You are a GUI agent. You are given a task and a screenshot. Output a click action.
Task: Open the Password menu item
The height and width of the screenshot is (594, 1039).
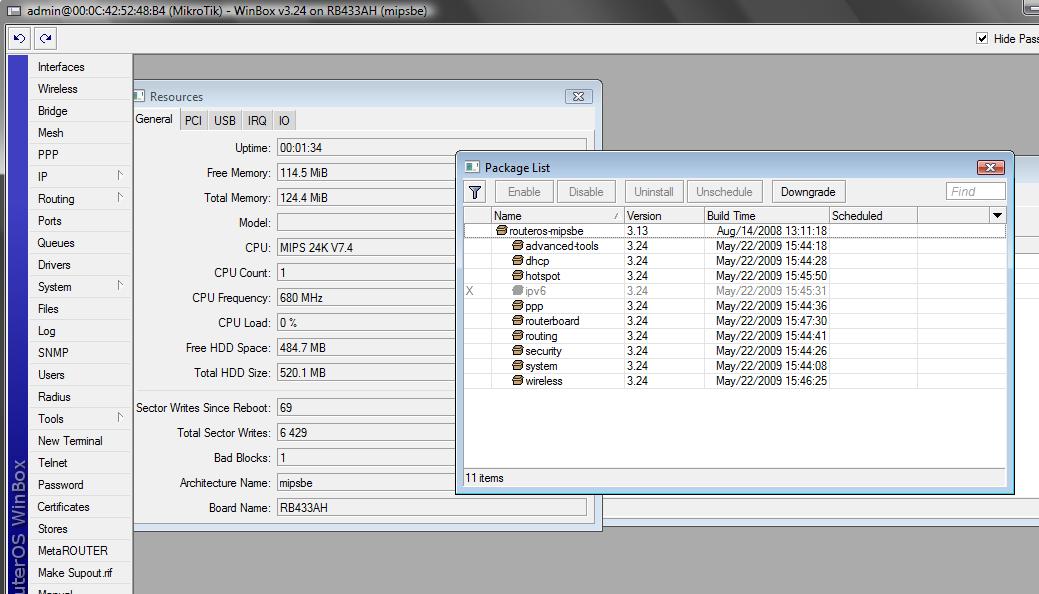[60, 485]
